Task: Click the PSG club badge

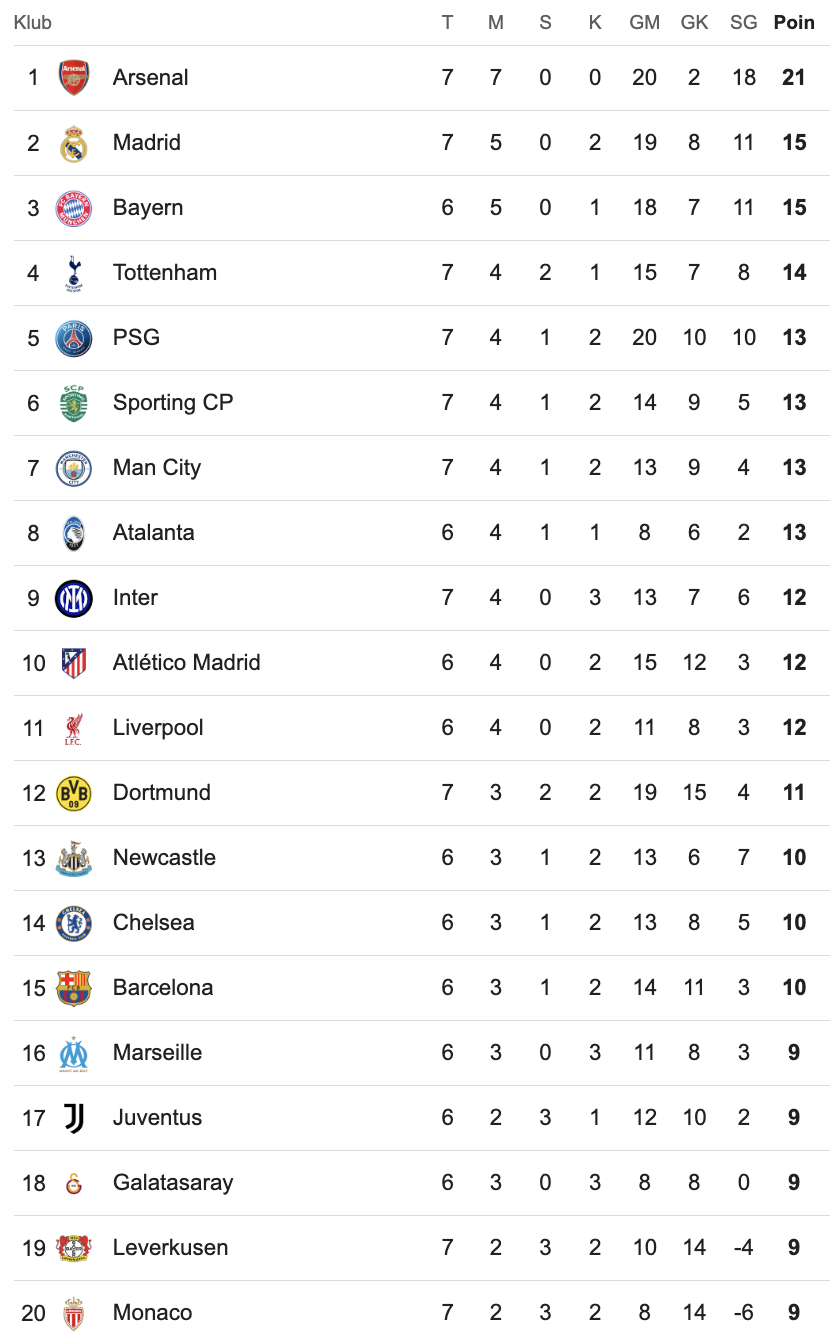Action: coord(74,338)
